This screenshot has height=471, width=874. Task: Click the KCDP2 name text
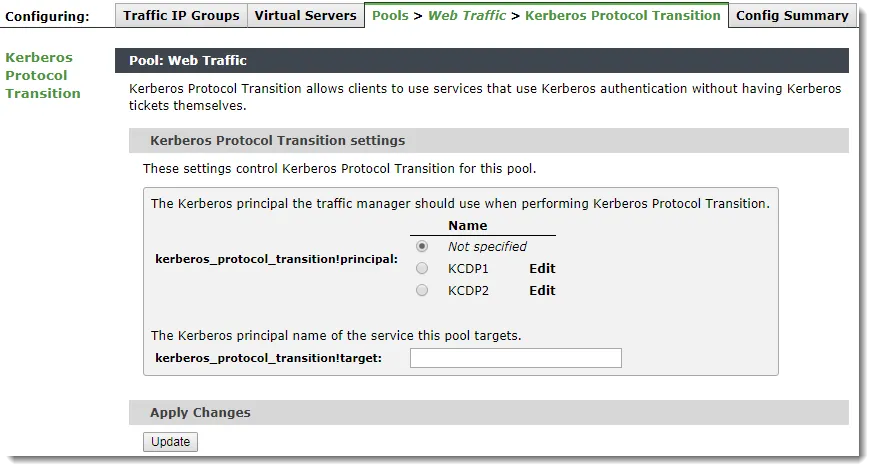coord(468,290)
